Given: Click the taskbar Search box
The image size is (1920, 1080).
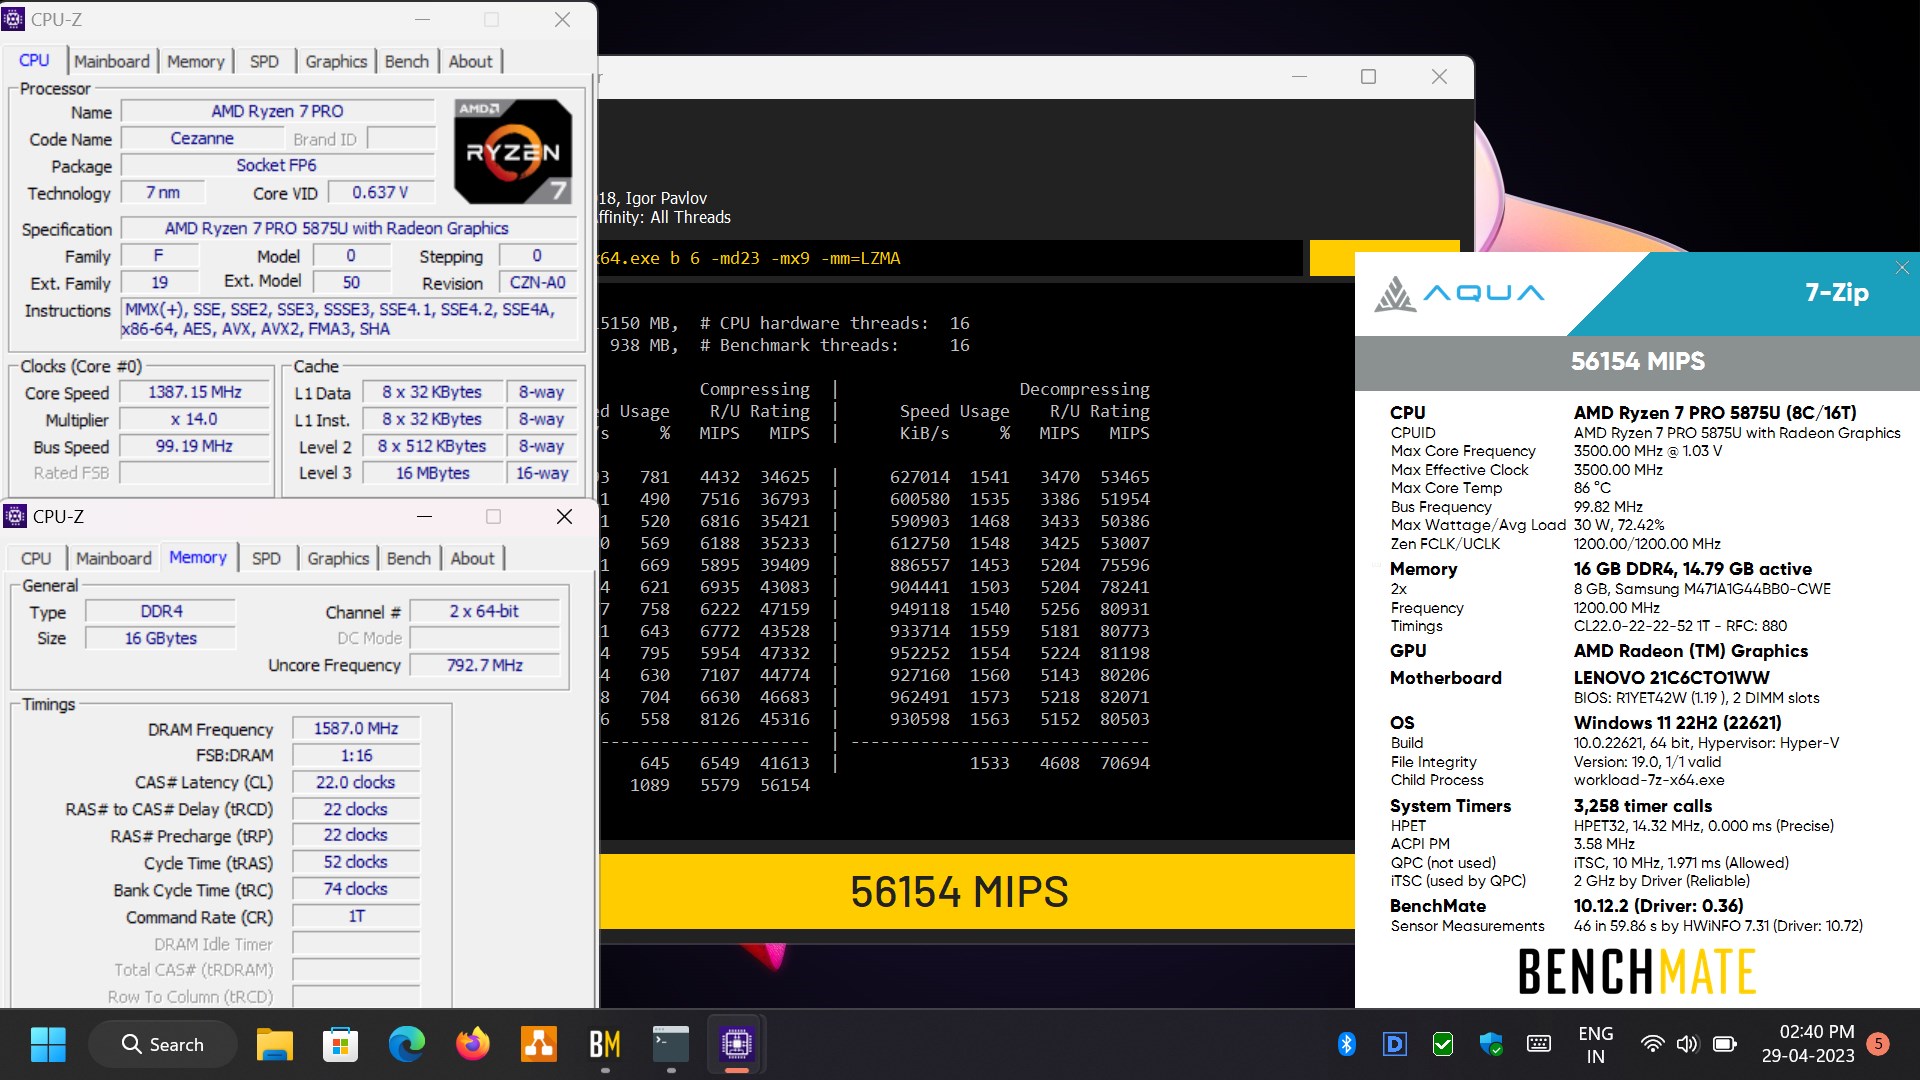Looking at the screenshot, I should click(163, 1044).
